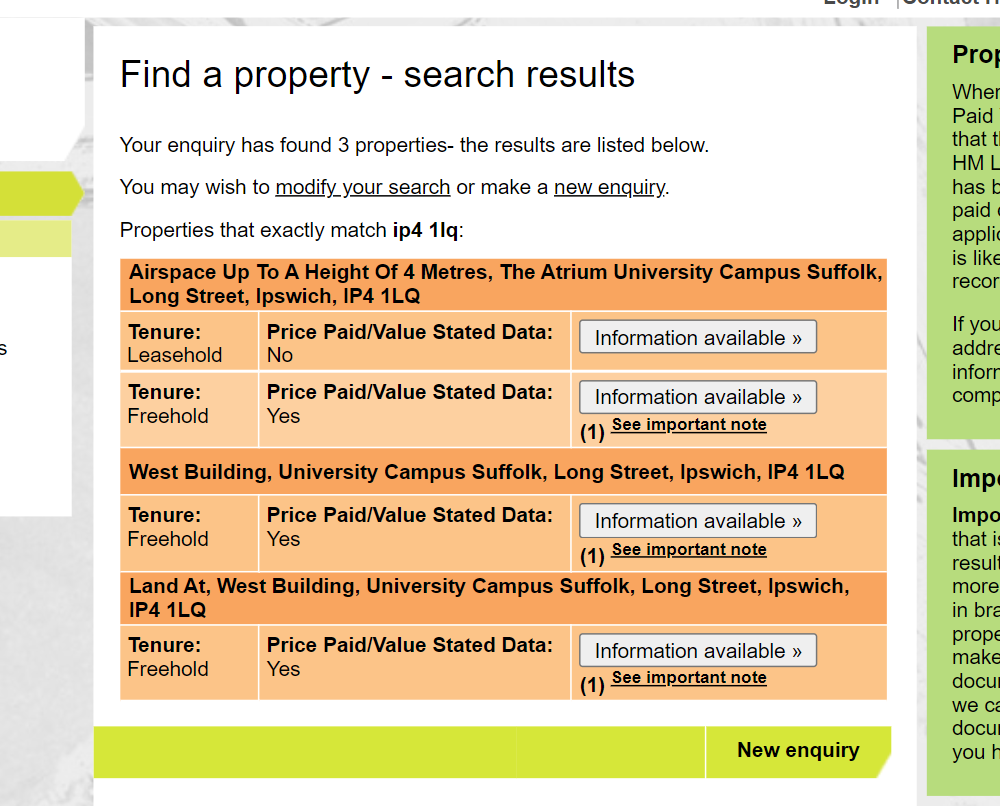See important note for Land At West Building

click(x=689, y=677)
